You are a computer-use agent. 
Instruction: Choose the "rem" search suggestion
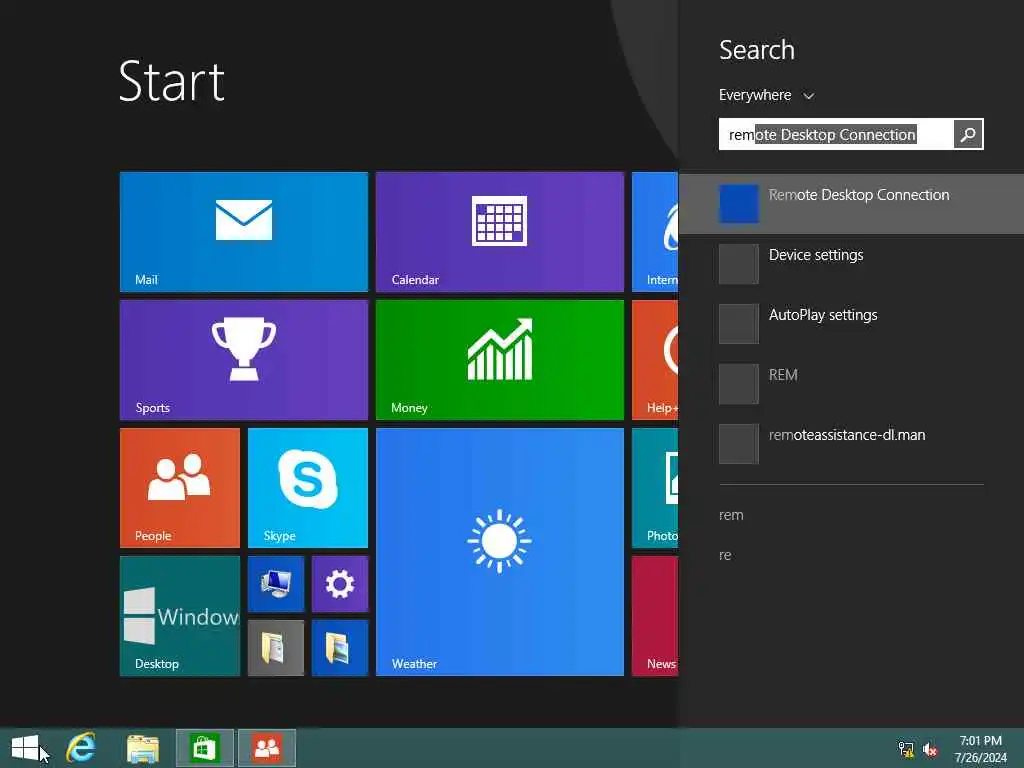tap(731, 515)
